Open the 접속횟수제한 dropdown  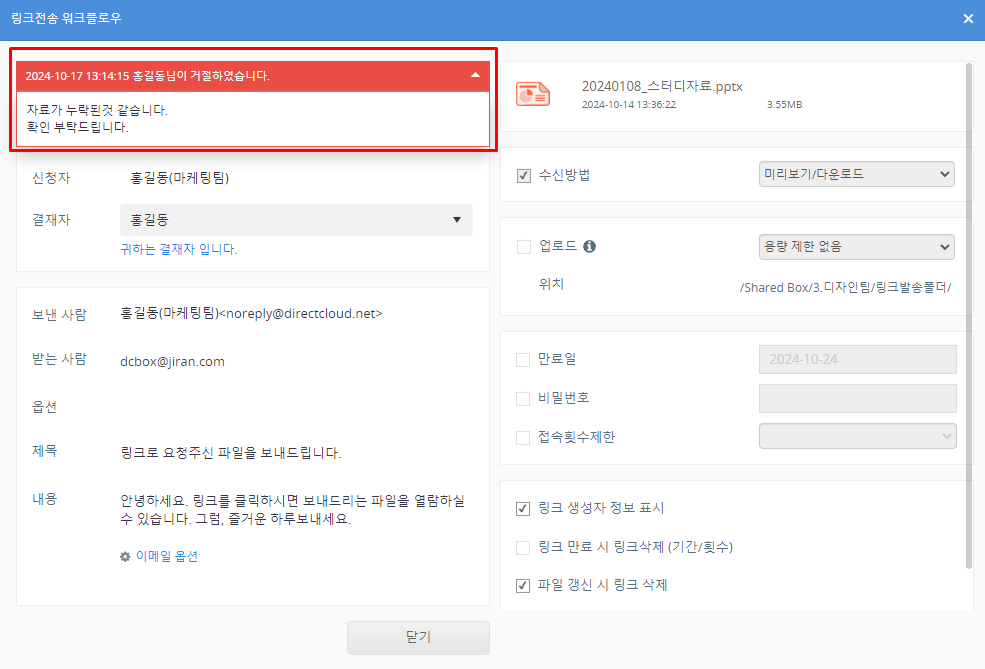pyautogui.click(x=857, y=436)
